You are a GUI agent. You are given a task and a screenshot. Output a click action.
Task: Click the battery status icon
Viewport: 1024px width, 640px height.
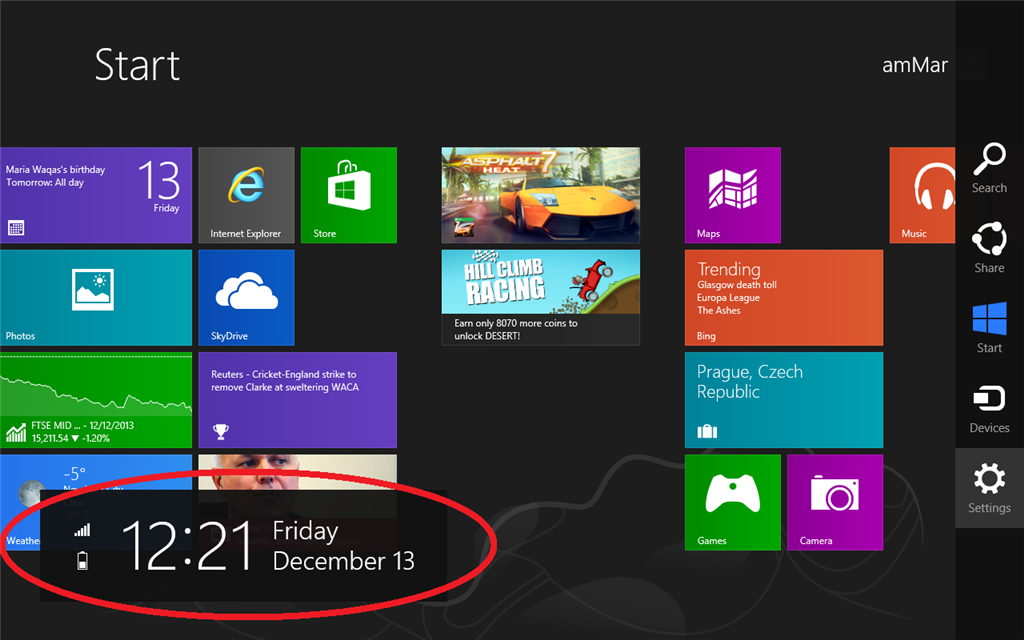[x=82, y=560]
